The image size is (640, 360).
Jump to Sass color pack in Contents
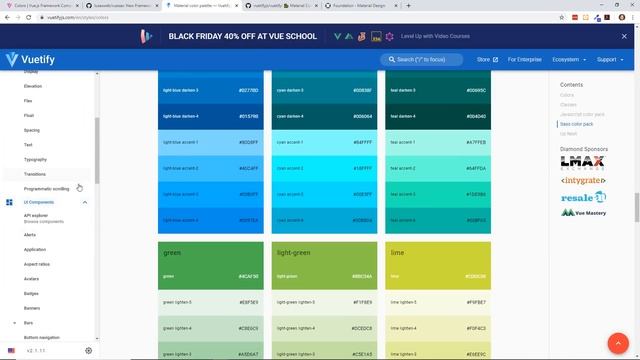tap(576, 124)
